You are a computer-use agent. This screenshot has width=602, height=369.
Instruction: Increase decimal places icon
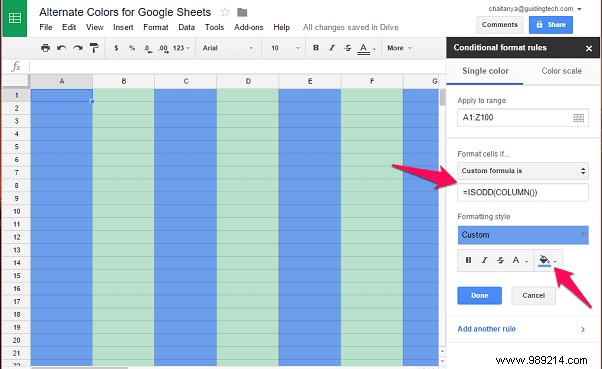(164, 48)
